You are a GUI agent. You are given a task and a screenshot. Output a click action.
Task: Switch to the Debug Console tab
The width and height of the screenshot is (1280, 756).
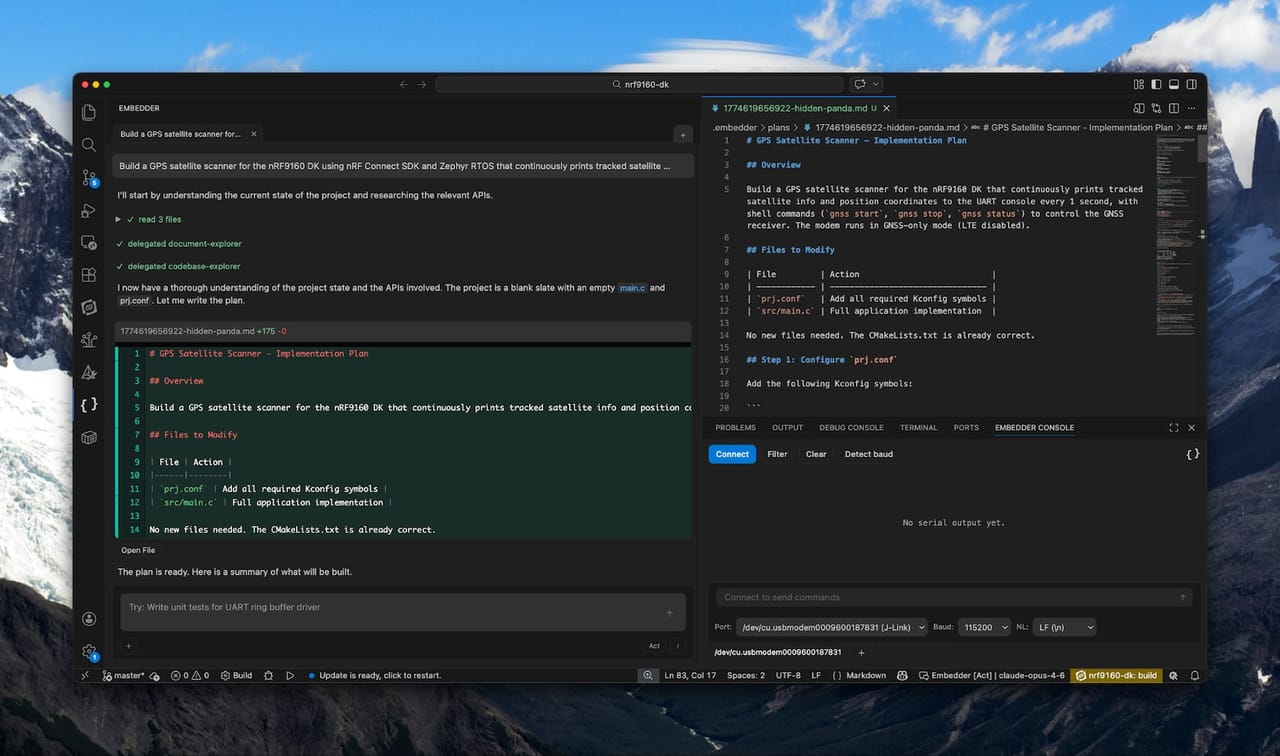point(851,428)
